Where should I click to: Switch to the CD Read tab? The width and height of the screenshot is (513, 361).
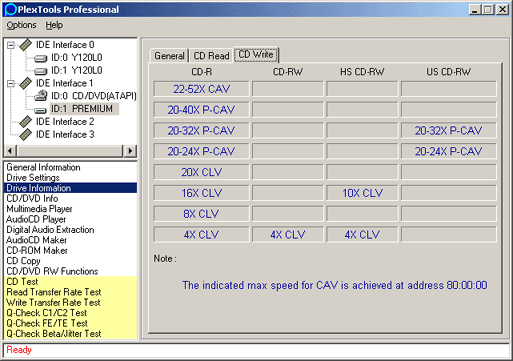point(211,56)
